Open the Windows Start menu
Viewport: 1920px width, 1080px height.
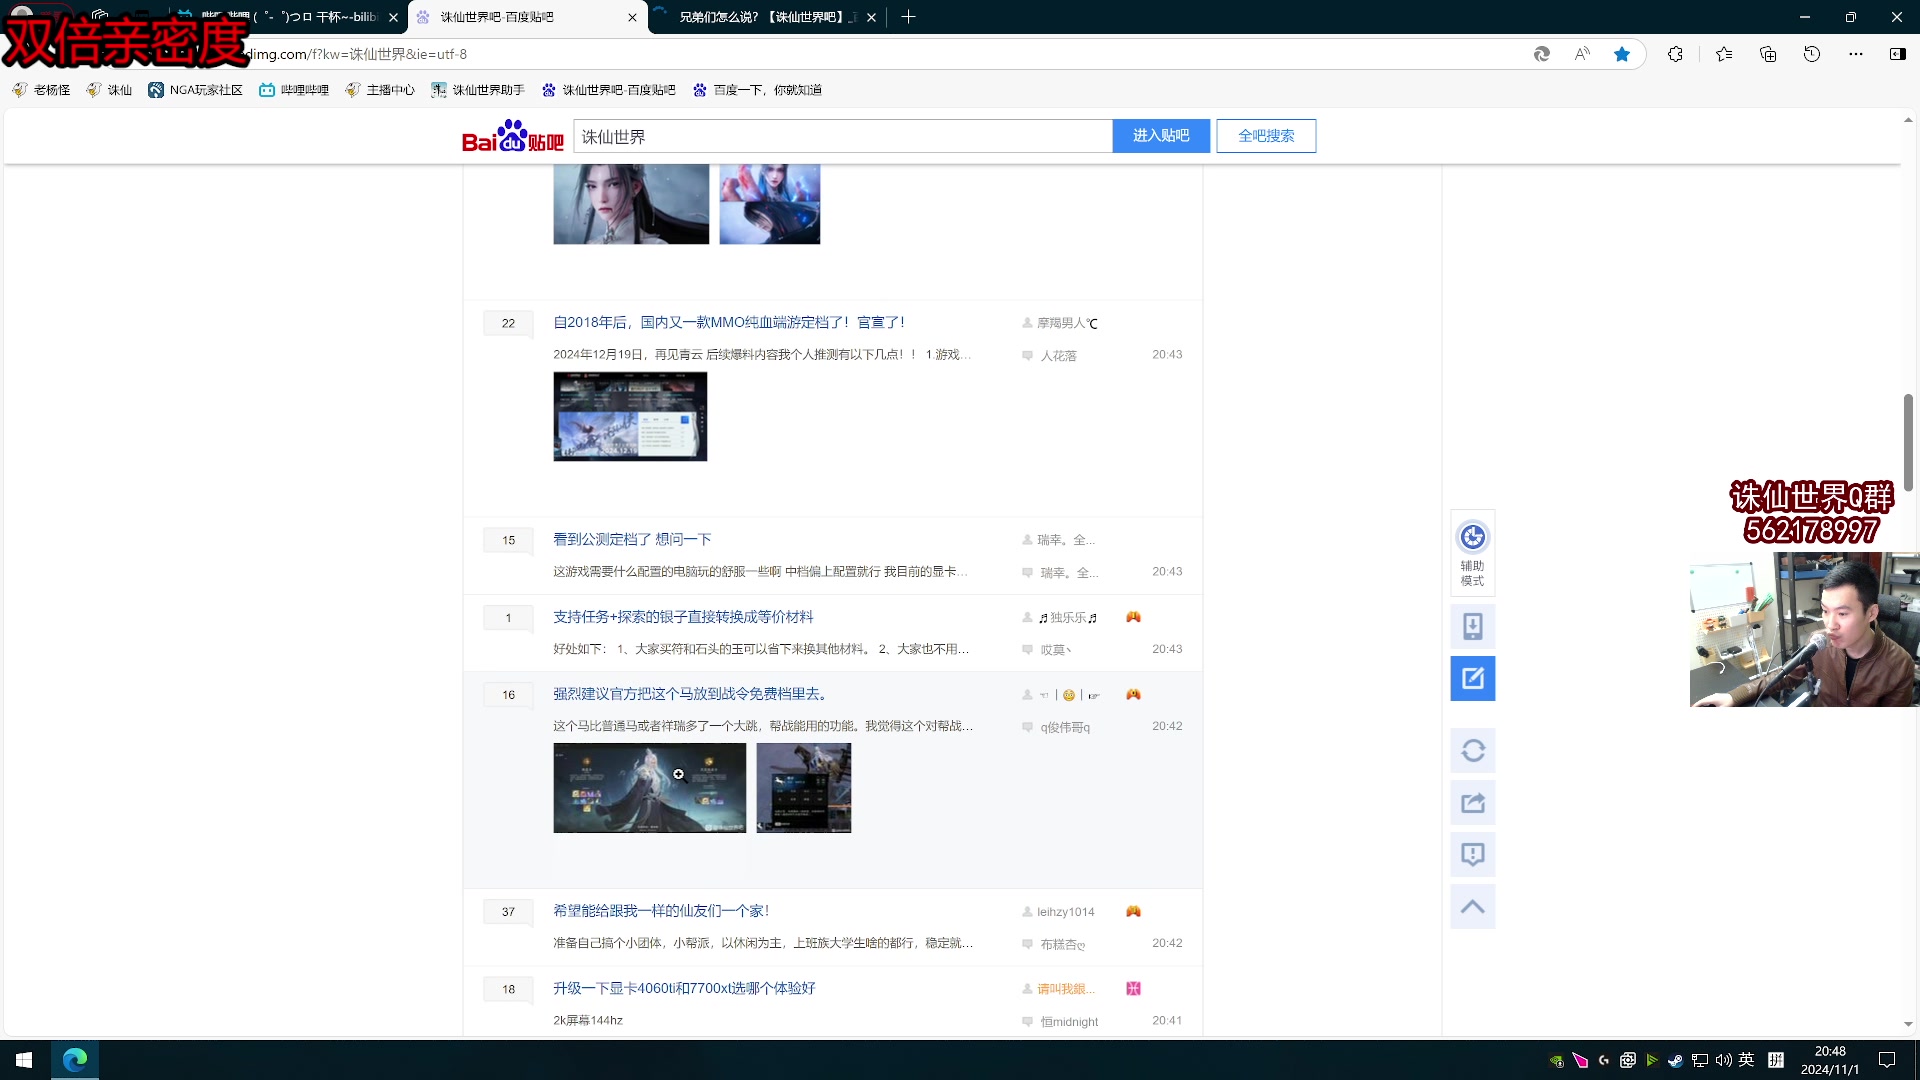[24, 1059]
